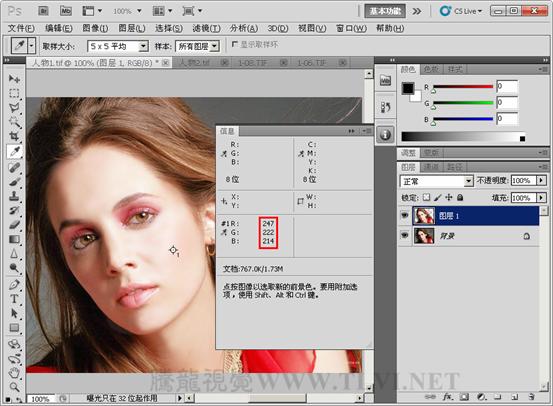Select the History Brush tool
The image size is (553, 406).
pos(14,210)
